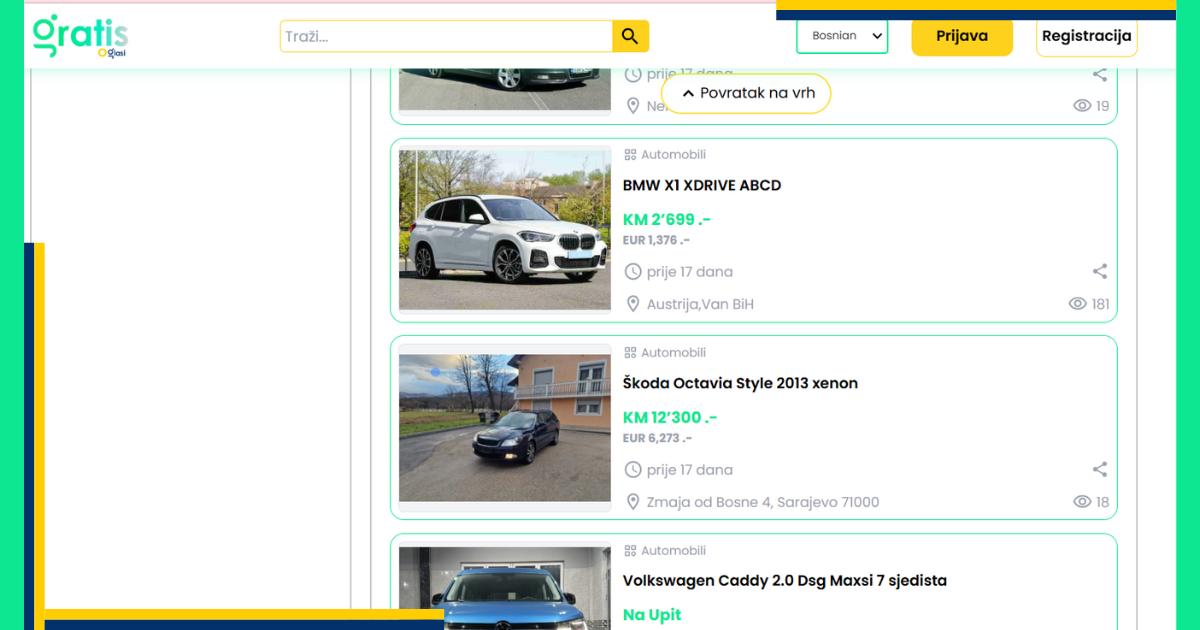The height and width of the screenshot is (630, 1200).
Task: Click price KM 2'699 .-
Action: (667, 220)
